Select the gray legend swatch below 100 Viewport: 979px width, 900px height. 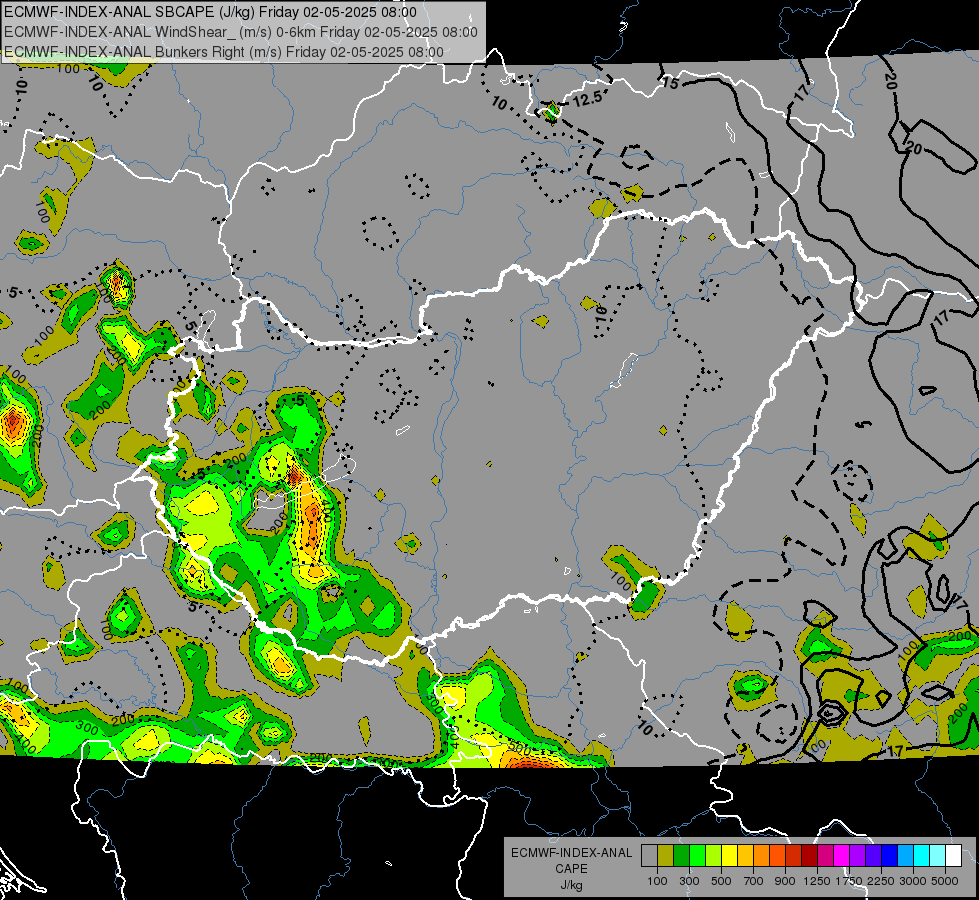coord(649,856)
